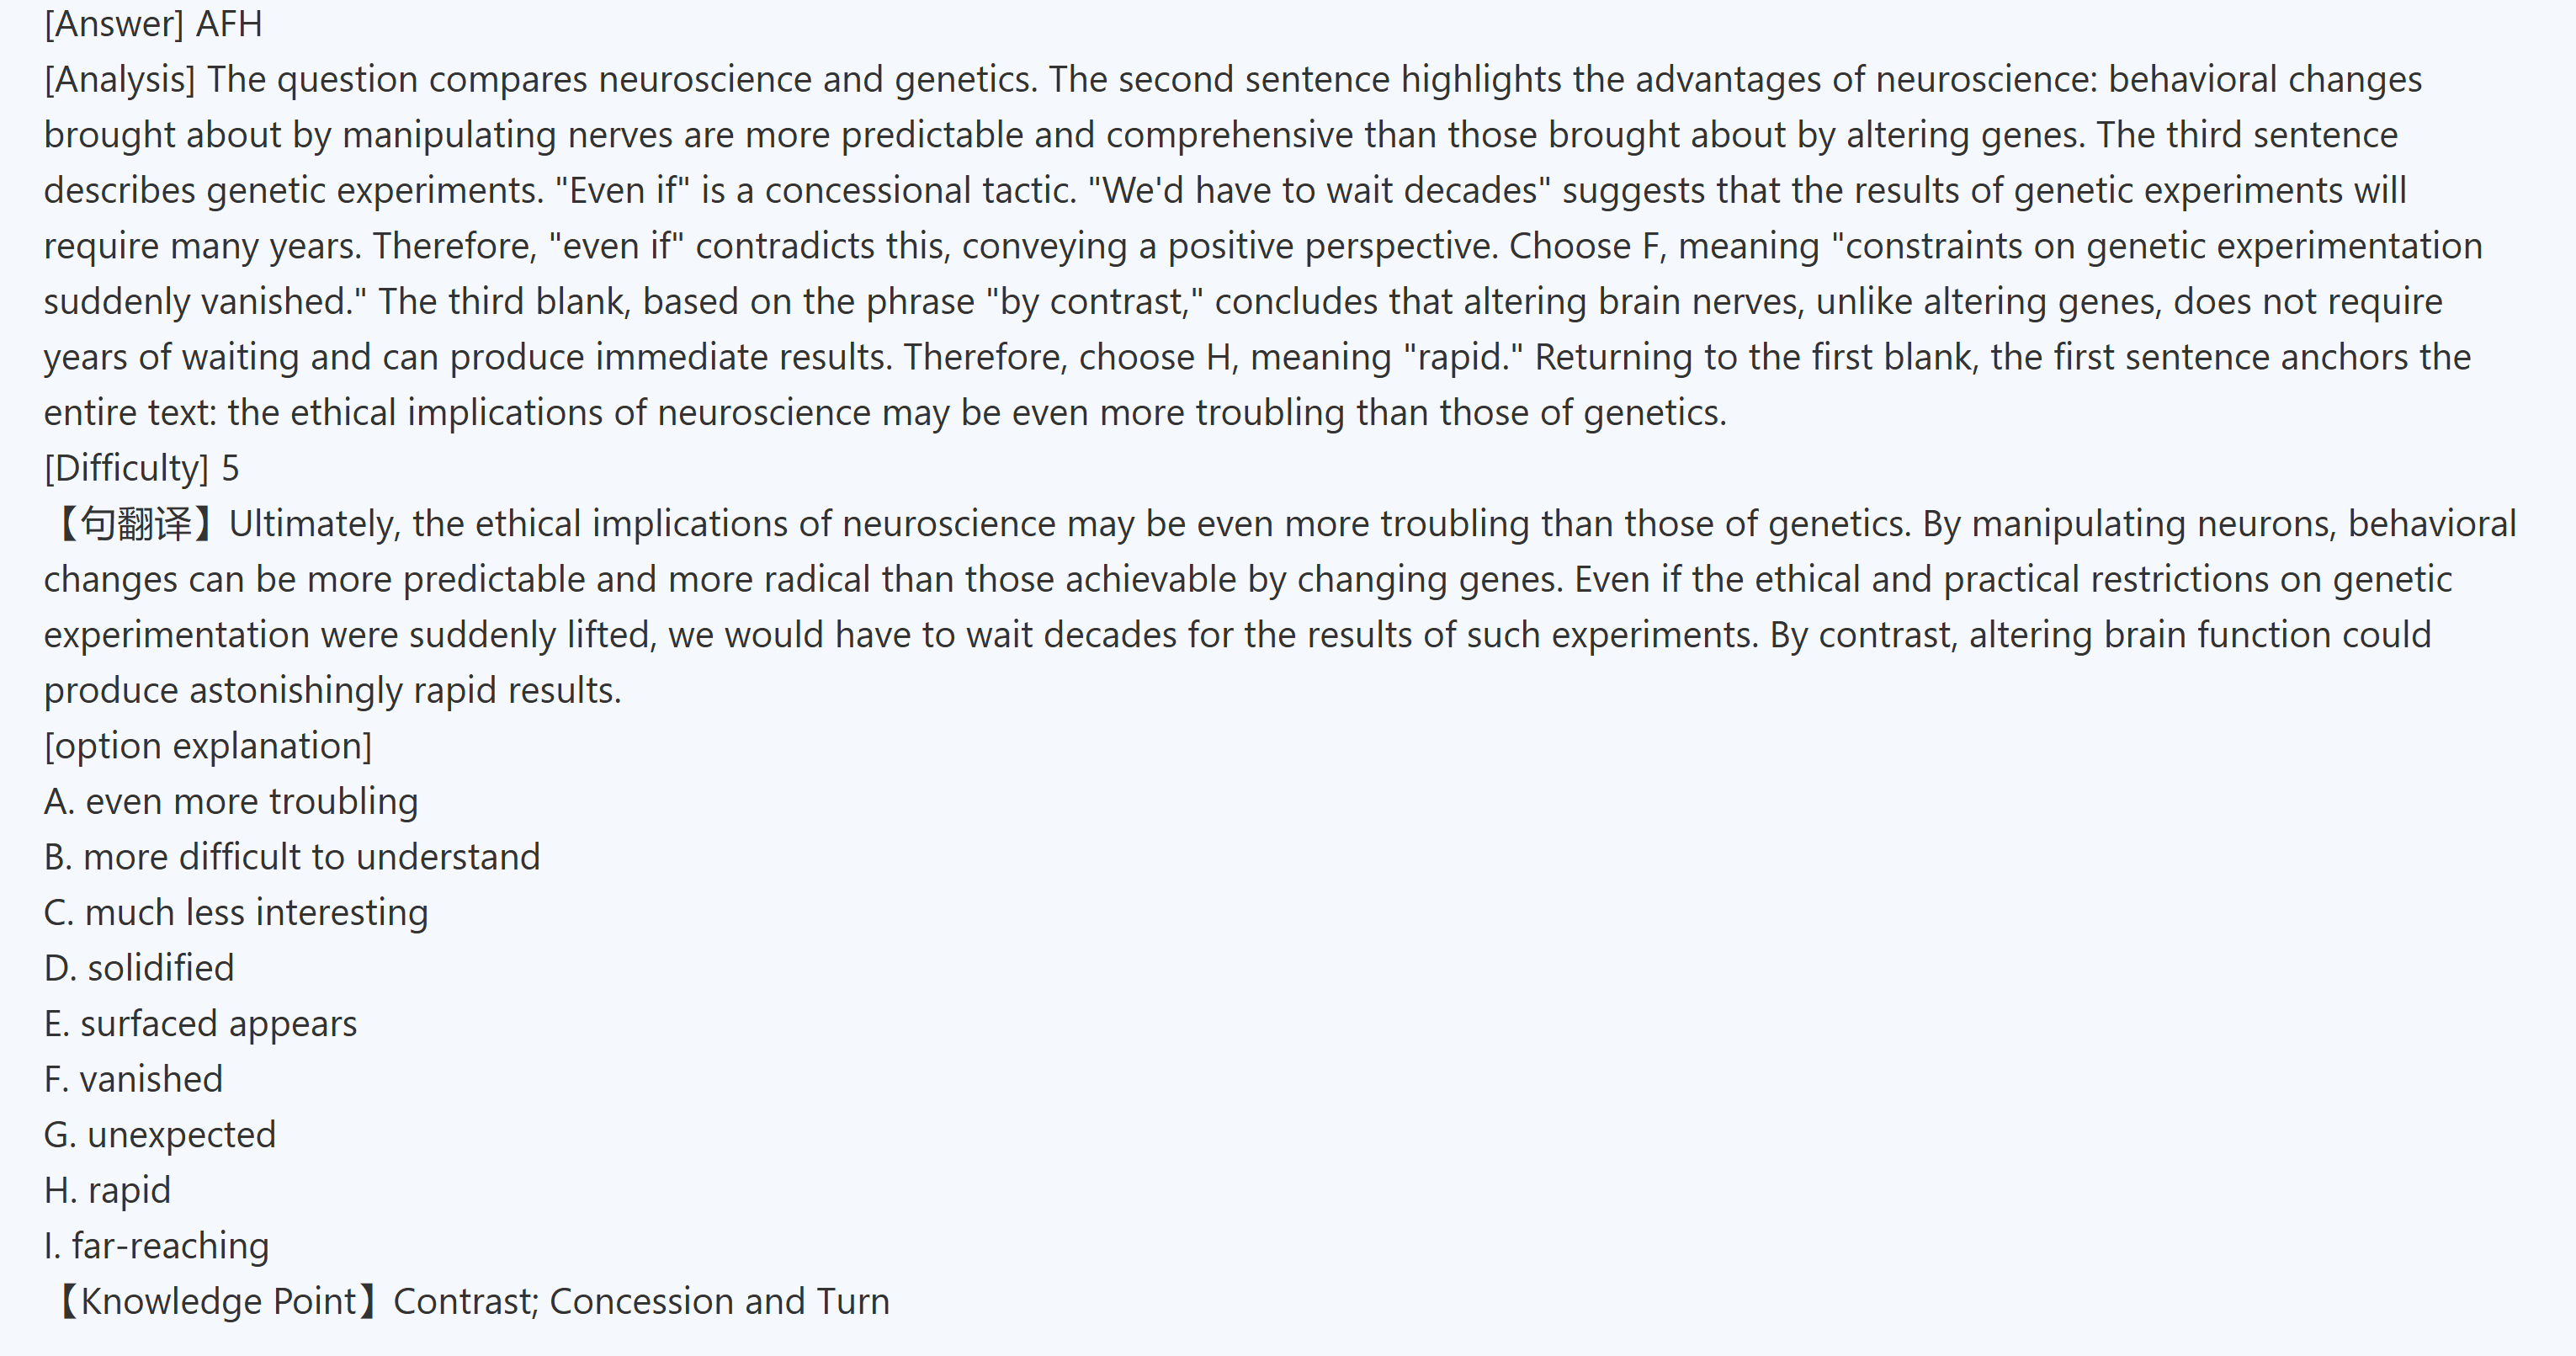Select option H "rapid"

pyautogui.click(x=107, y=1190)
